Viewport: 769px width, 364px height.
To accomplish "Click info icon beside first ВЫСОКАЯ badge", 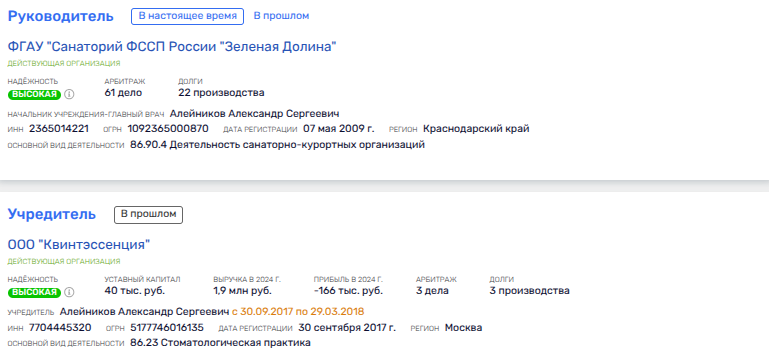I will tap(69, 94).
